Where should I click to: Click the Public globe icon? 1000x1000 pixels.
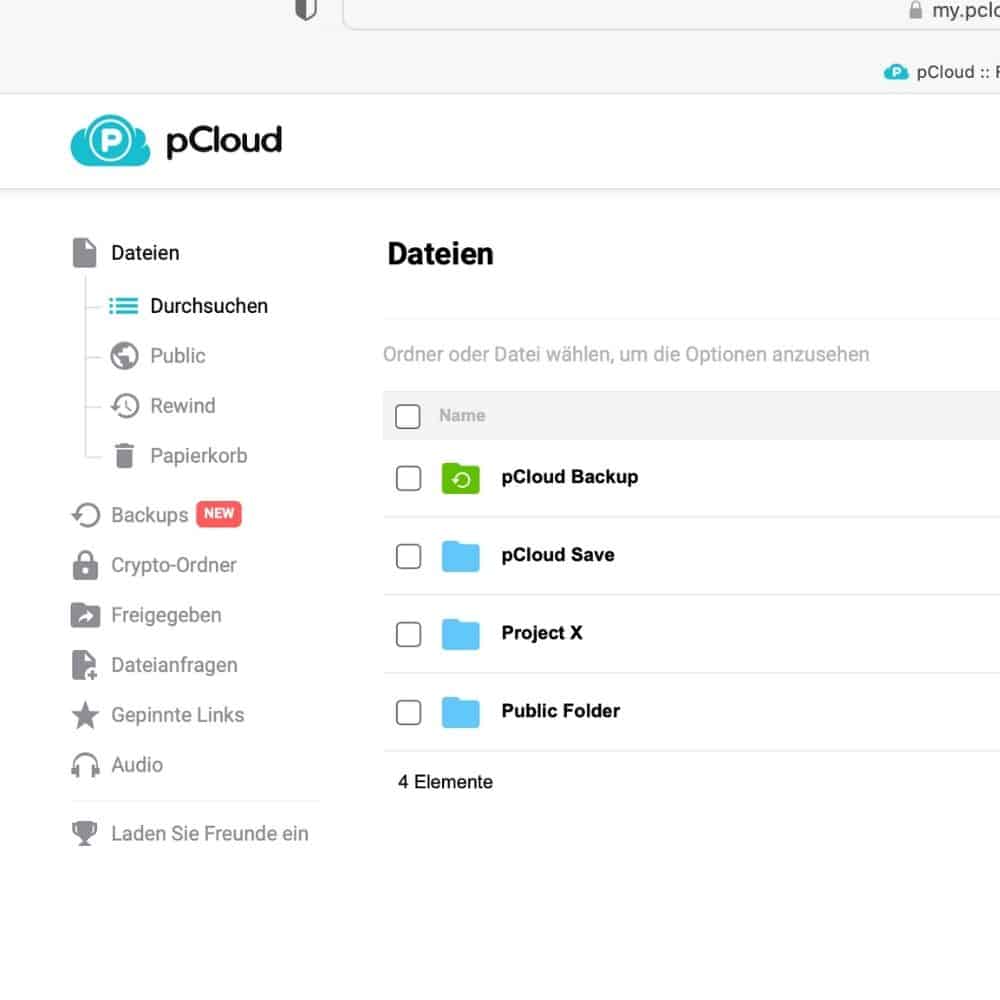click(x=124, y=356)
